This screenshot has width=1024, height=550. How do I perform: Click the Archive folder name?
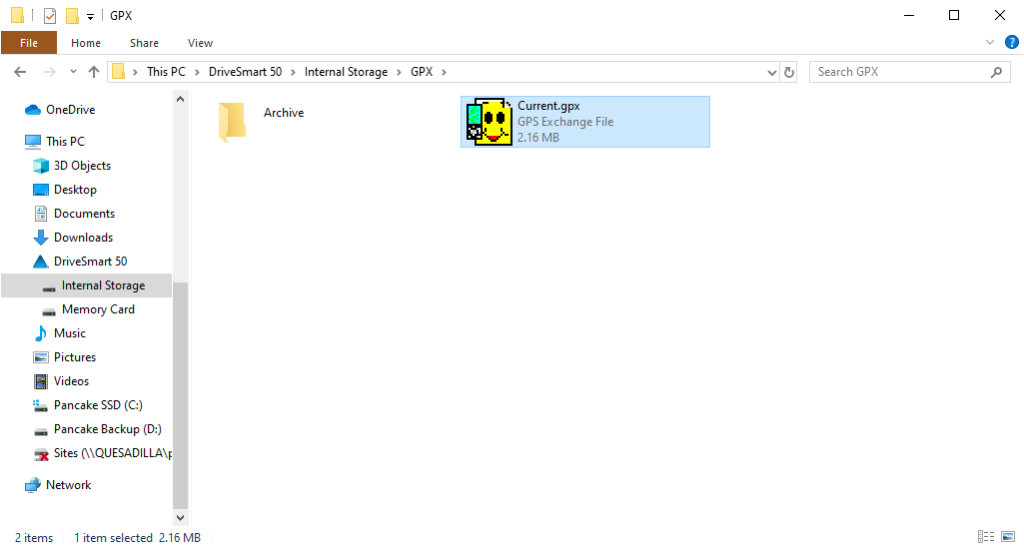click(283, 113)
